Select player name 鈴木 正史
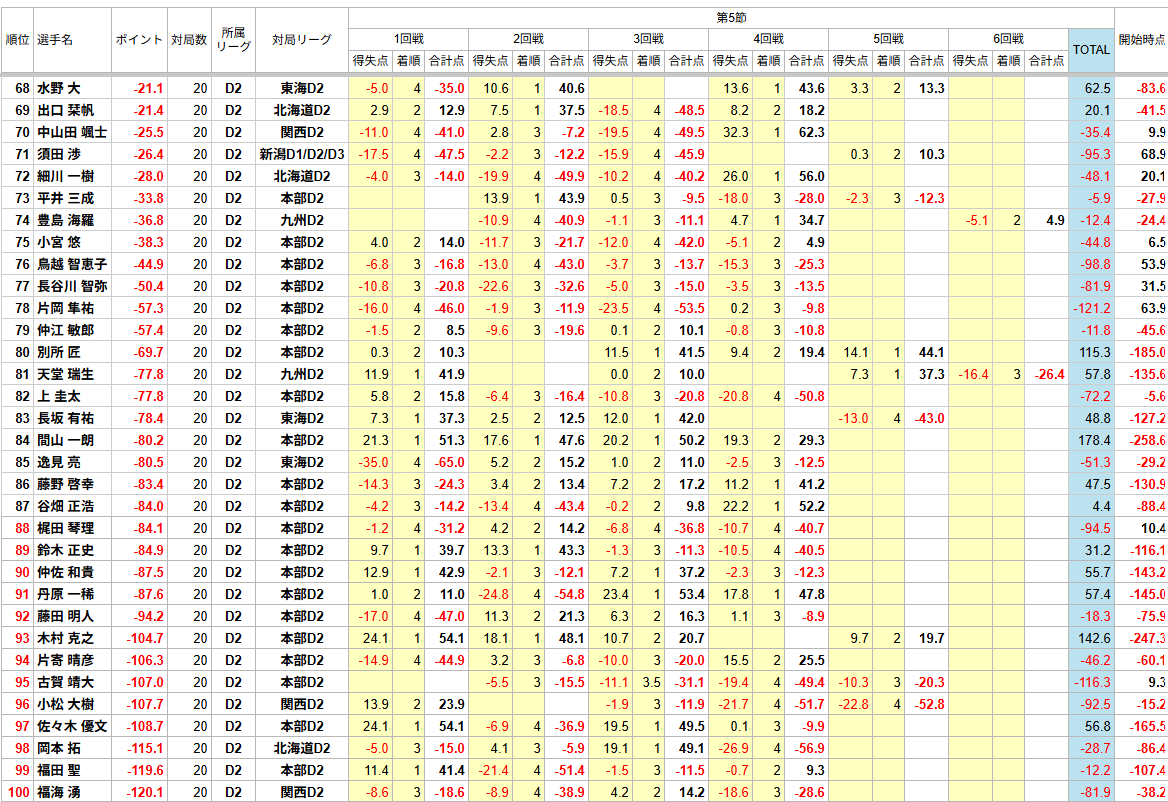The height and width of the screenshot is (802, 1168). pyautogui.click(x=66, y=550)
